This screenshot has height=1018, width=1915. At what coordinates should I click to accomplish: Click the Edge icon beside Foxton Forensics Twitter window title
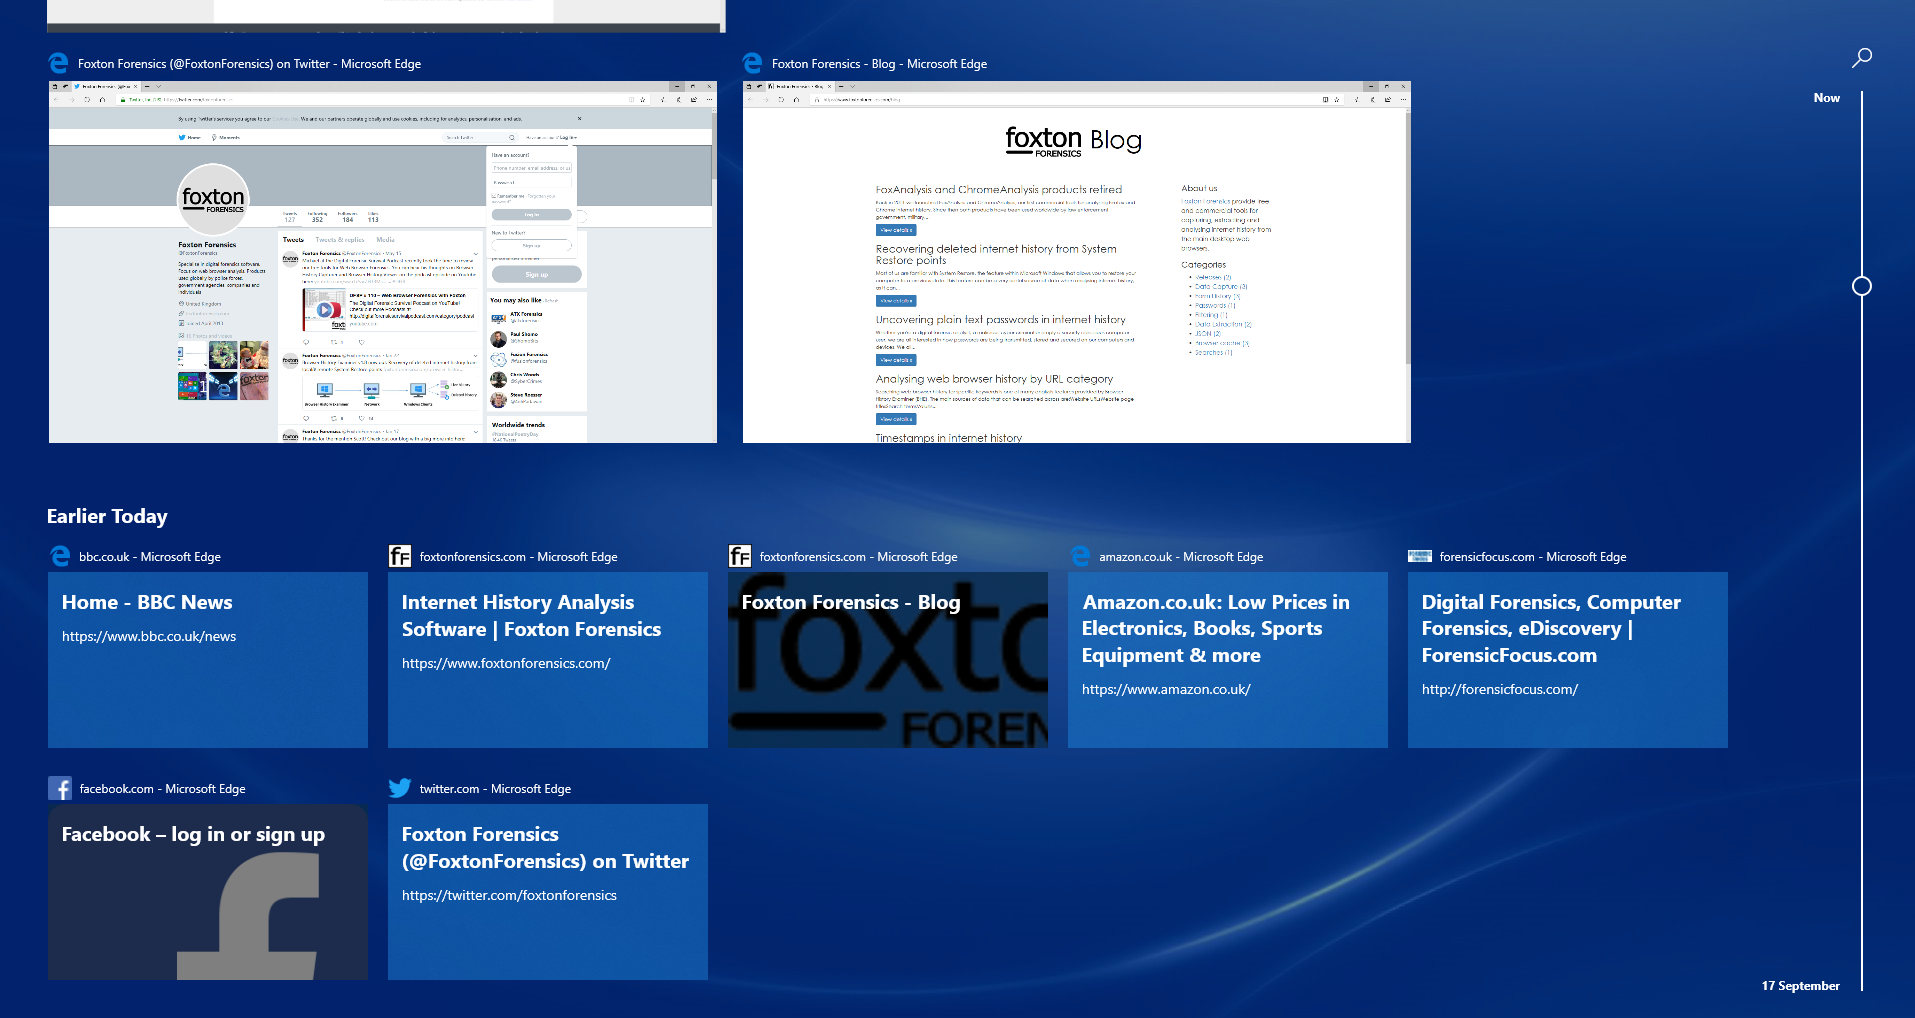pos(59,63)
